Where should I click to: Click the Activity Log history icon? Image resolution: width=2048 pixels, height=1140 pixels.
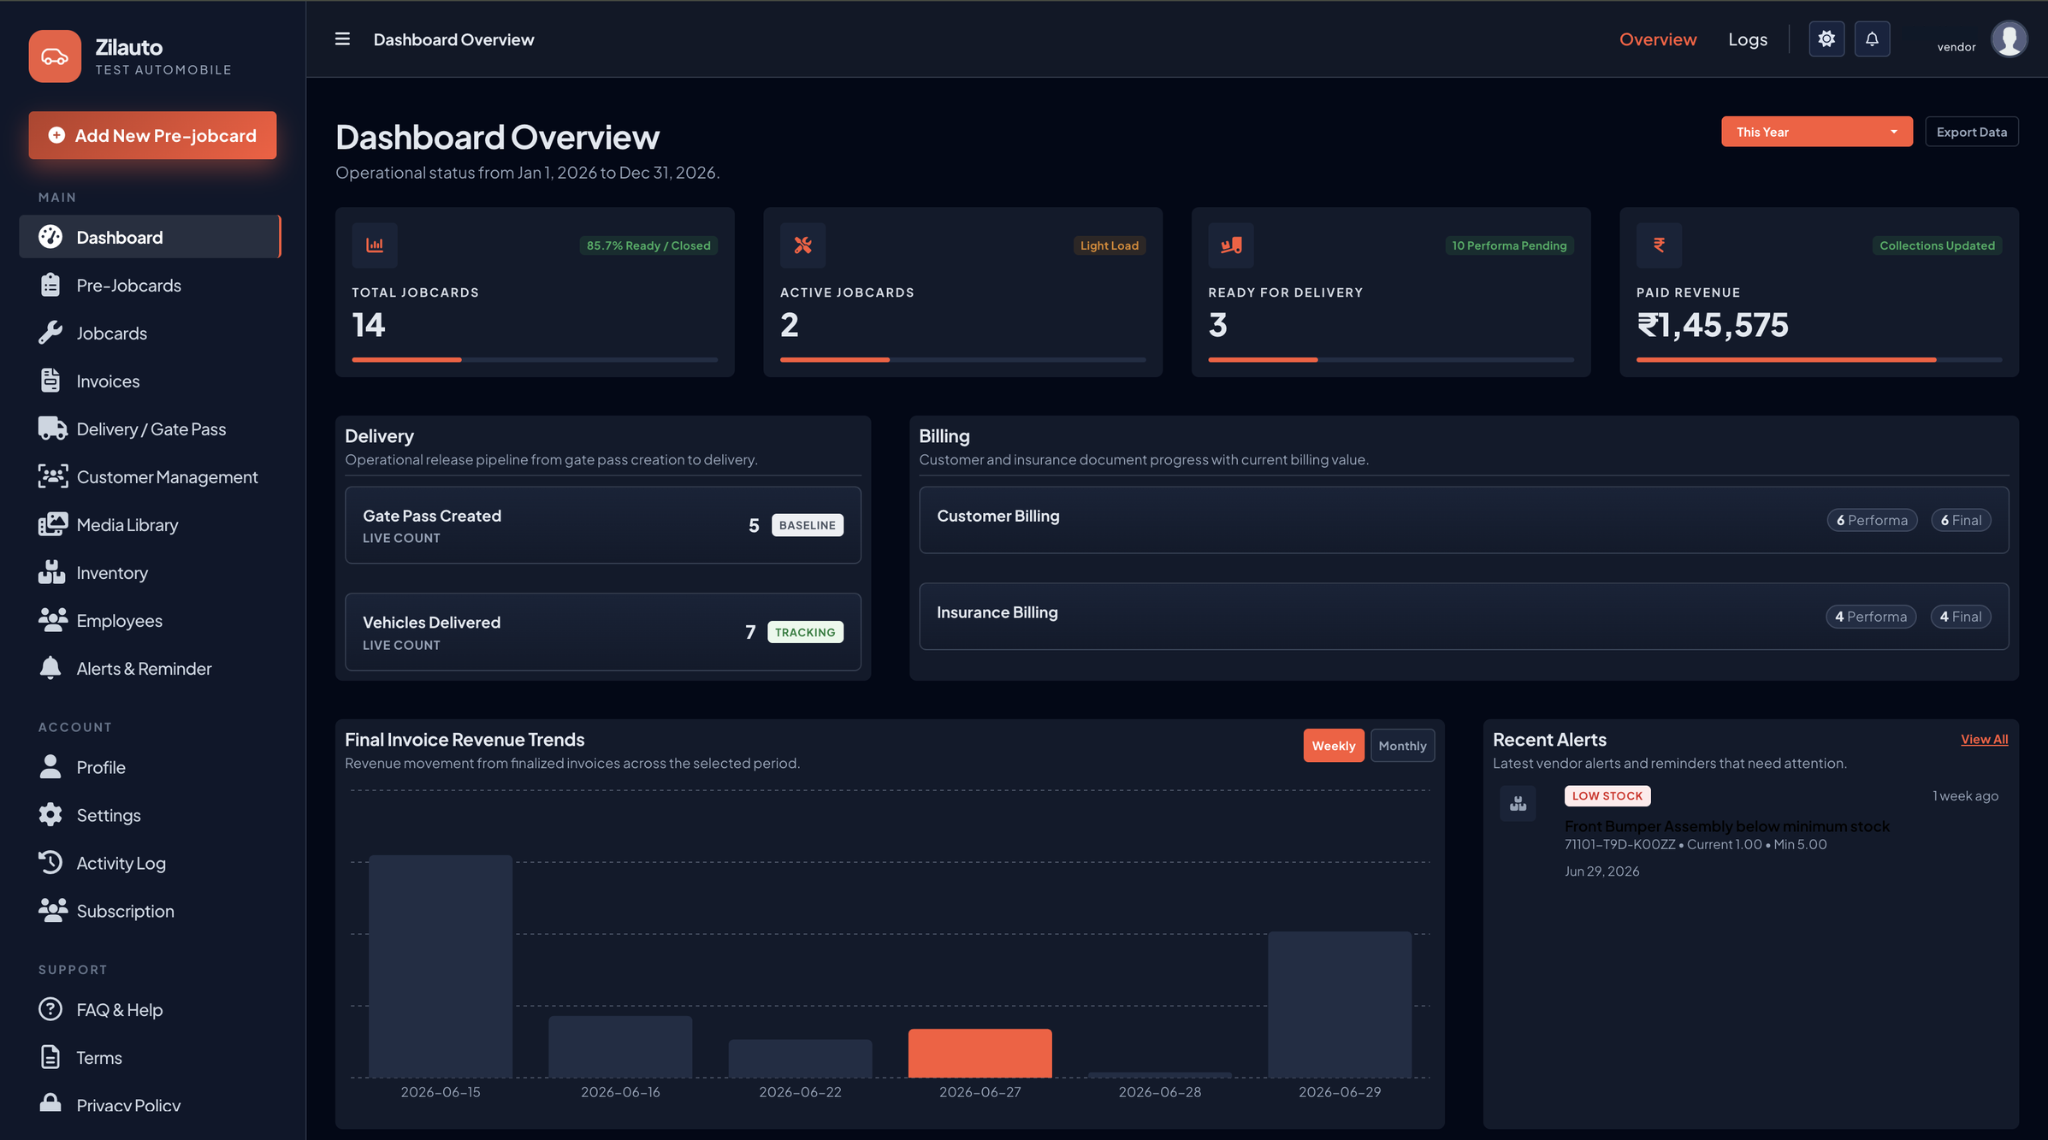(51, 863)
